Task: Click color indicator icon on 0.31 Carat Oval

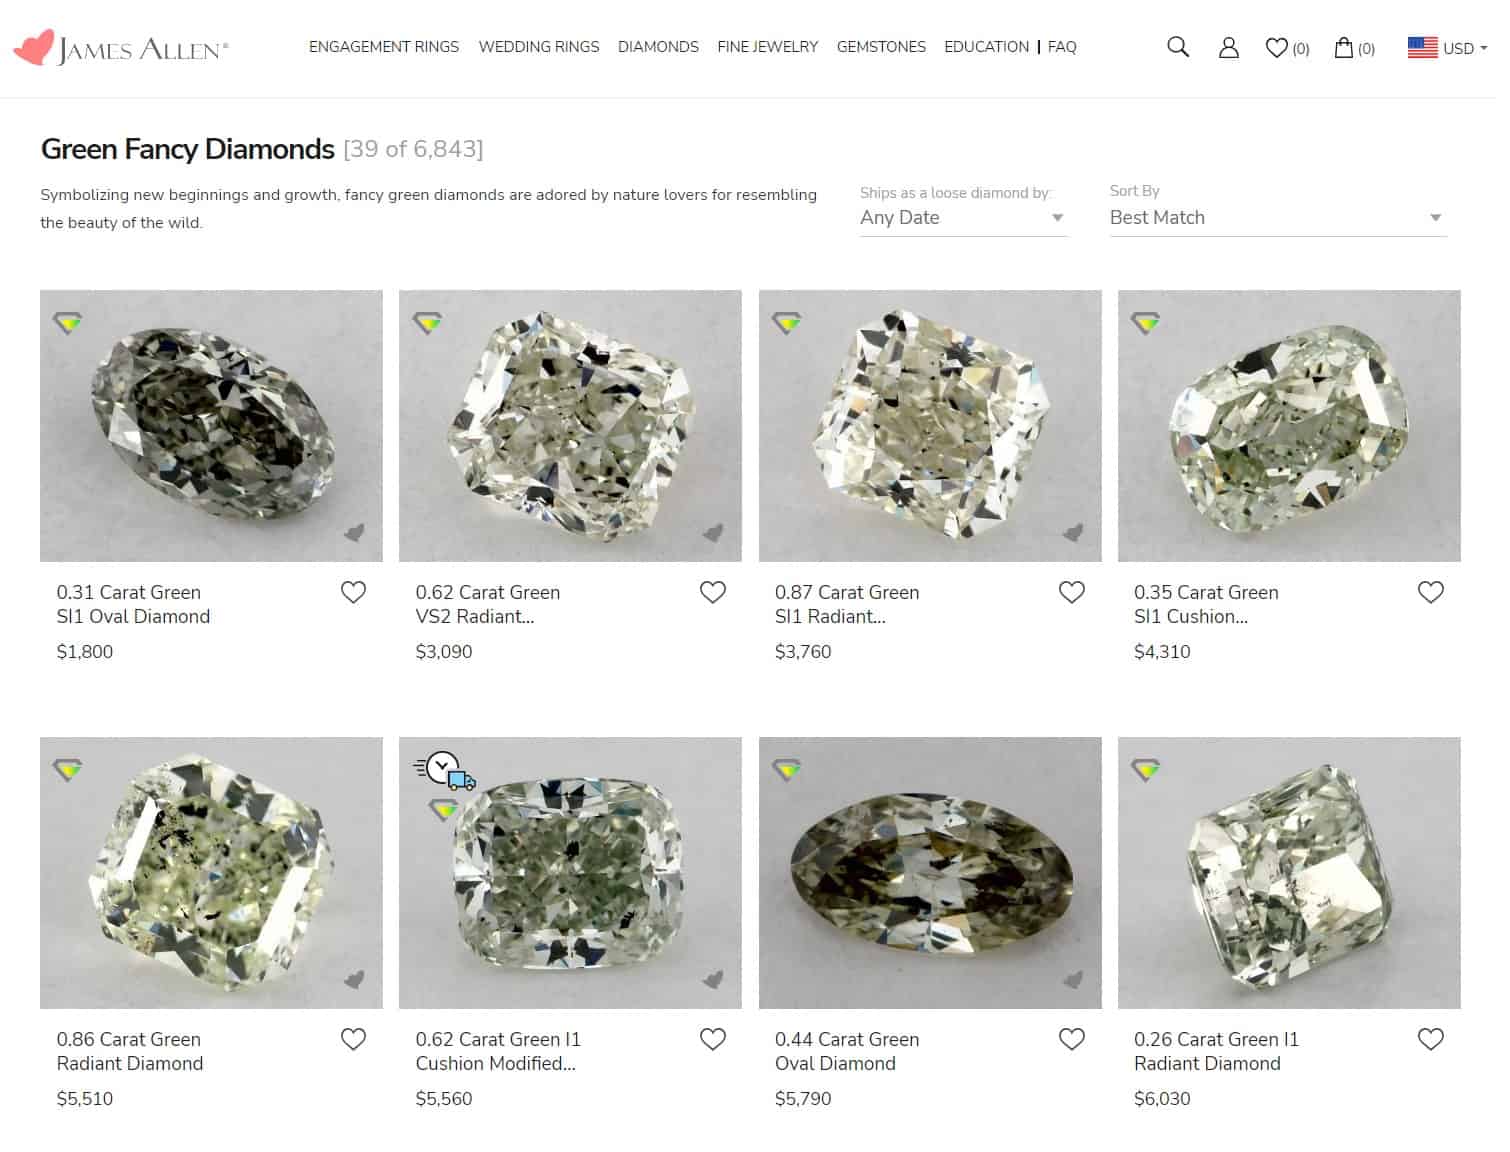Action: point(68,322)
